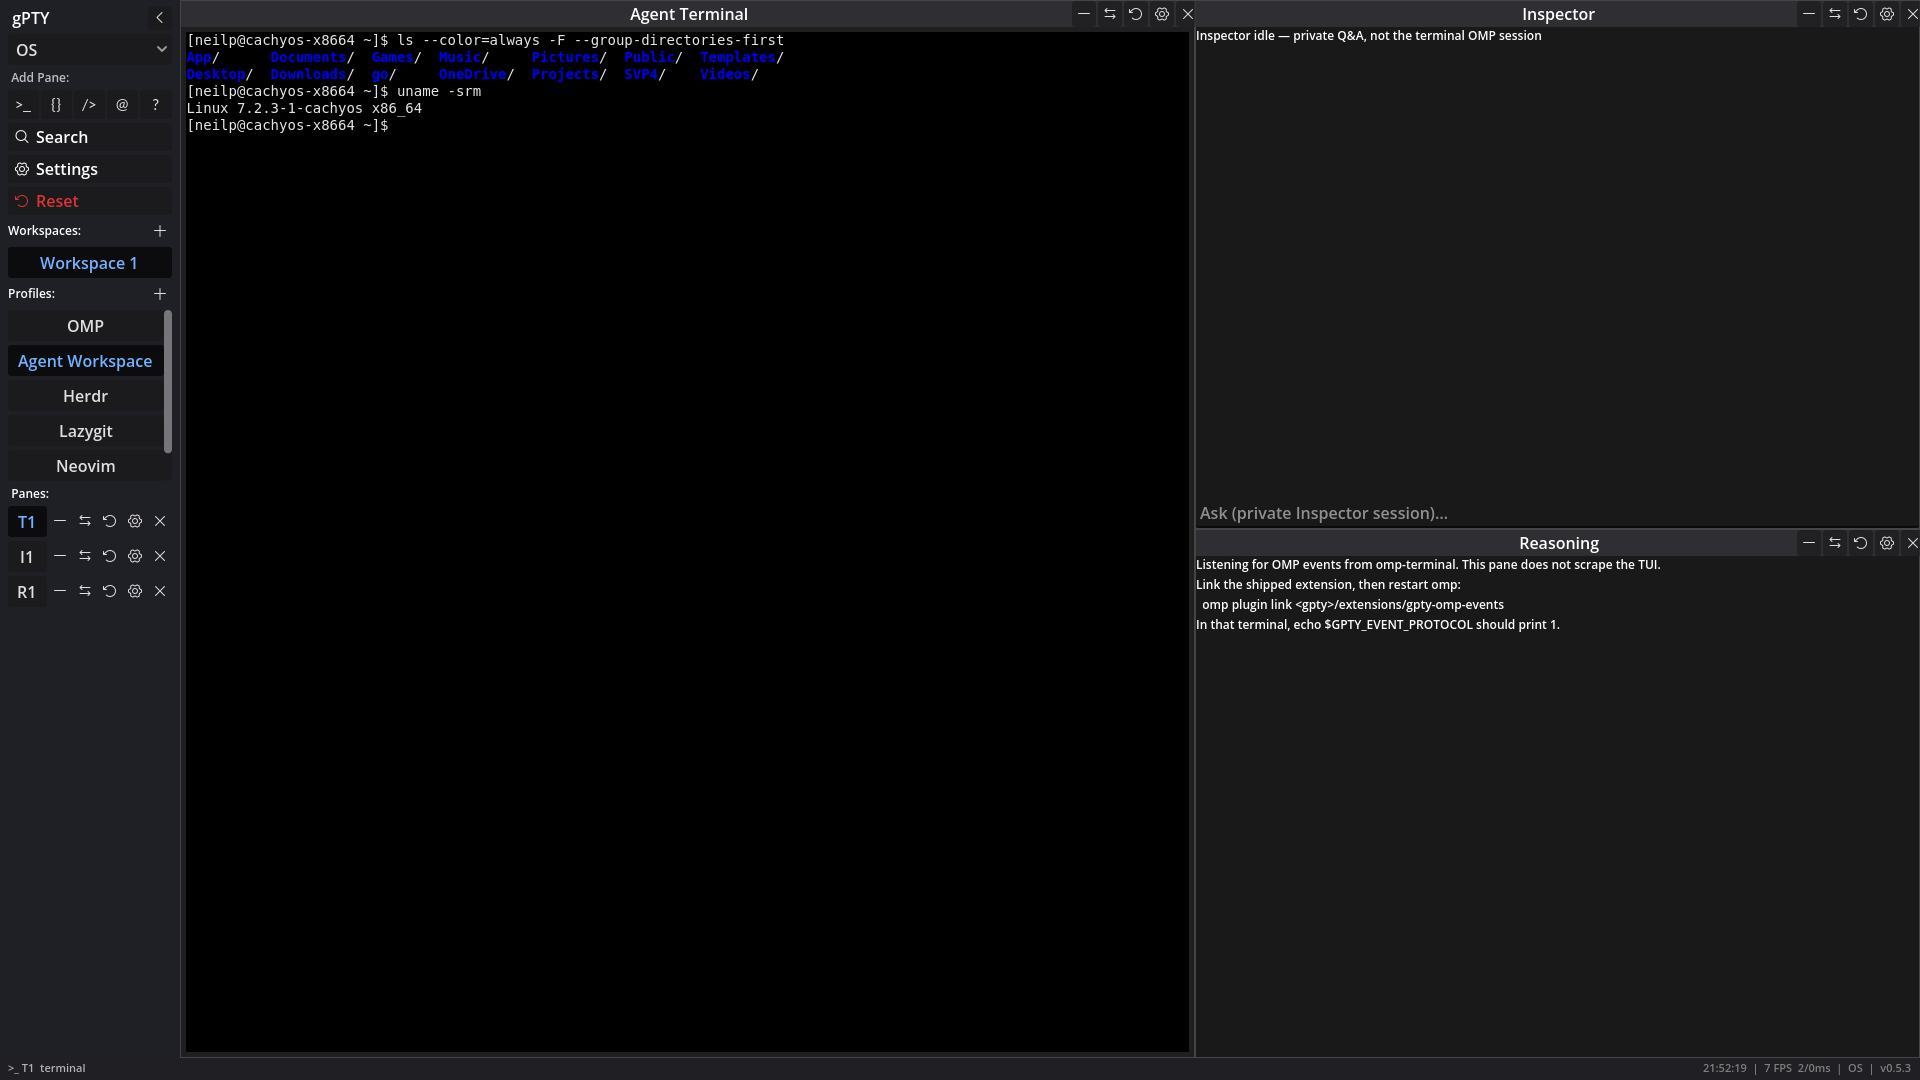Restart the Reasoning pane
1920x1080 pixels.
[1861, 543]
